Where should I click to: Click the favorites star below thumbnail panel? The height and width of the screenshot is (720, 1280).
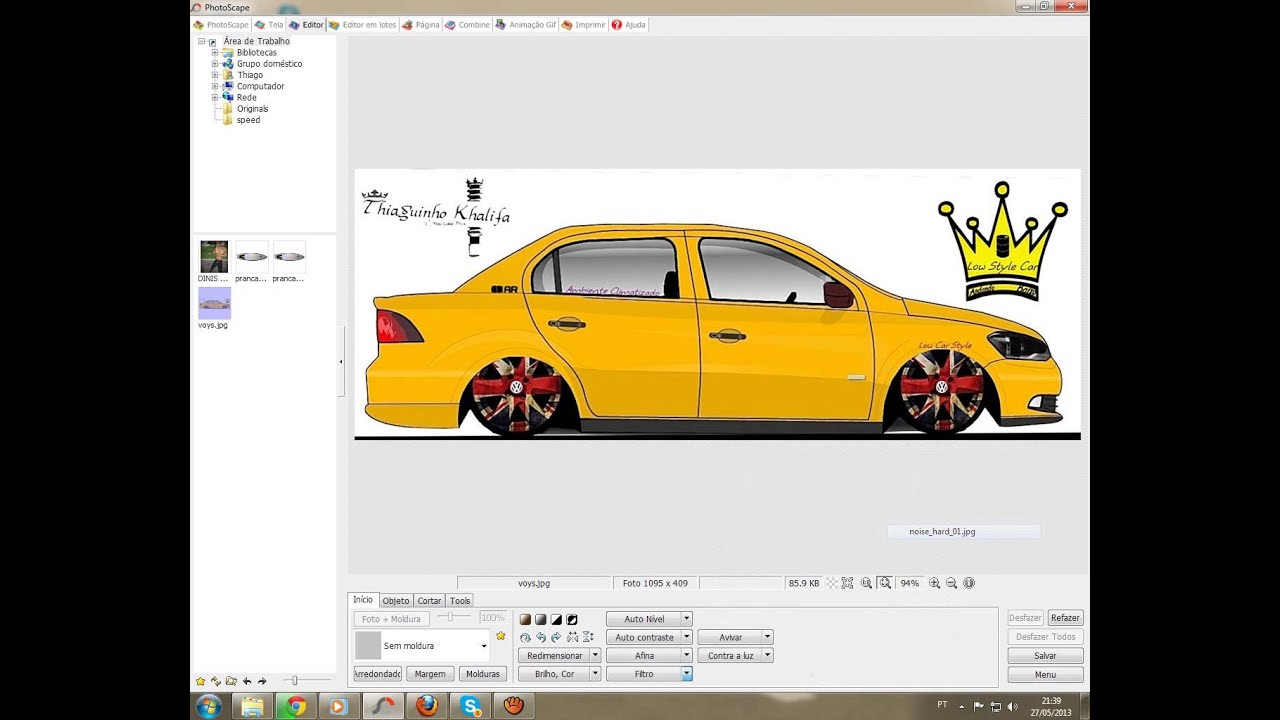(200, 681)
